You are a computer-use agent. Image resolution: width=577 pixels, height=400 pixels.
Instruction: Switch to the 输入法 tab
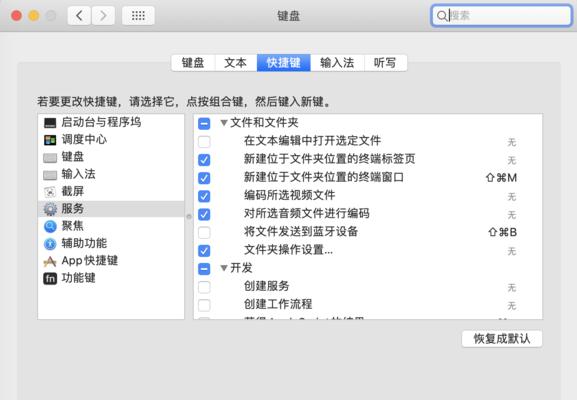337,63
